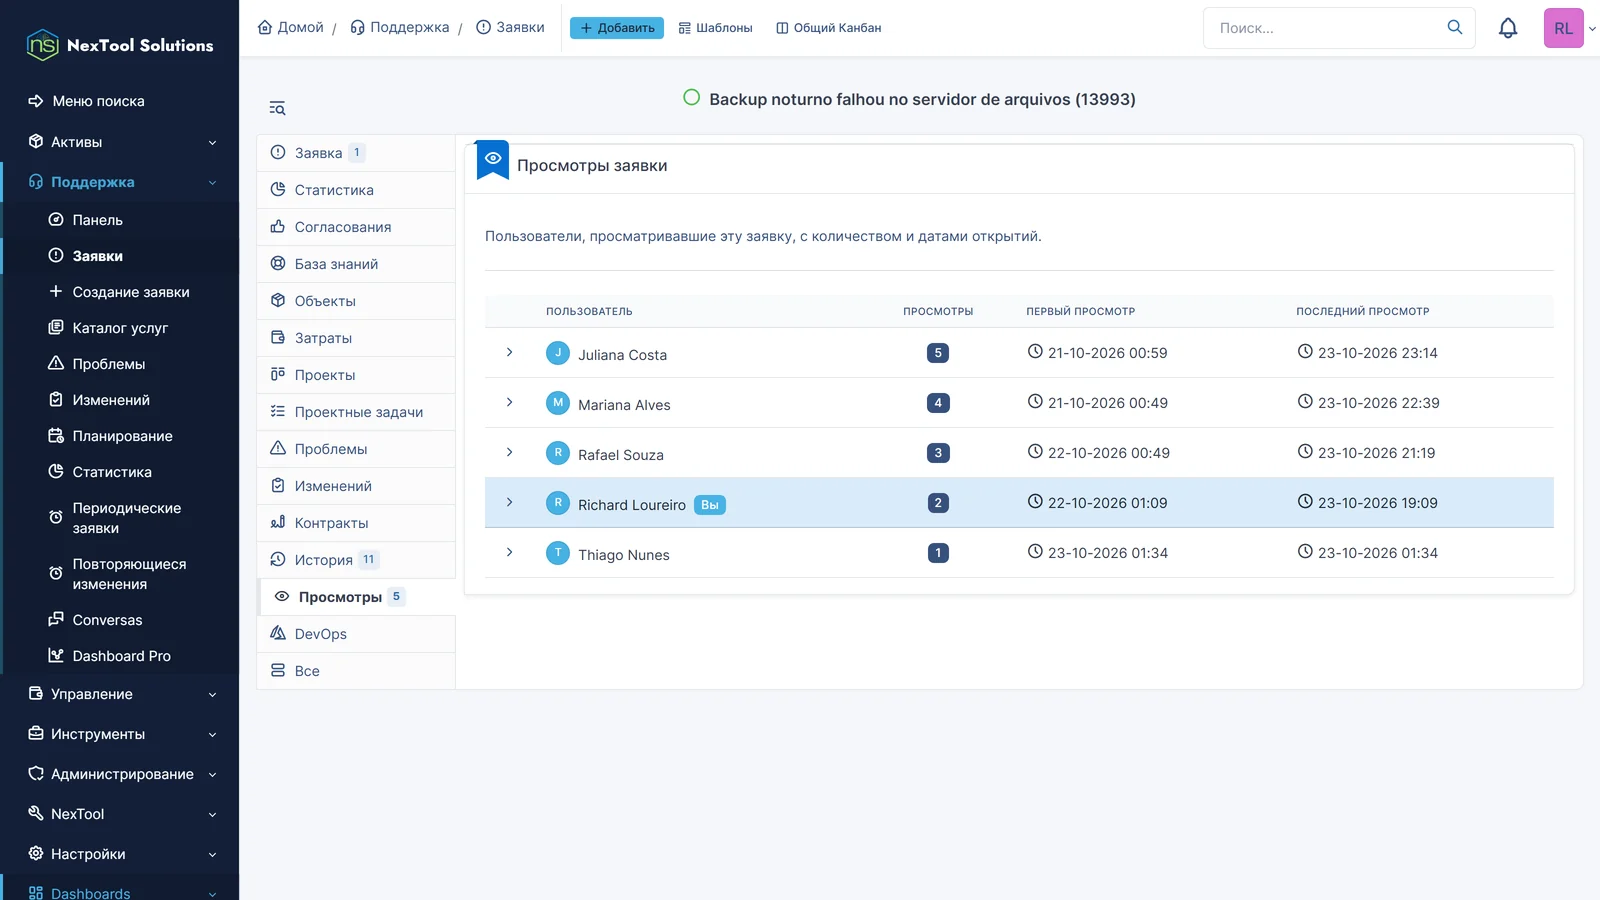Click the green ticket status circle
The image size is (1600, 900).
[x=691, y=98]
